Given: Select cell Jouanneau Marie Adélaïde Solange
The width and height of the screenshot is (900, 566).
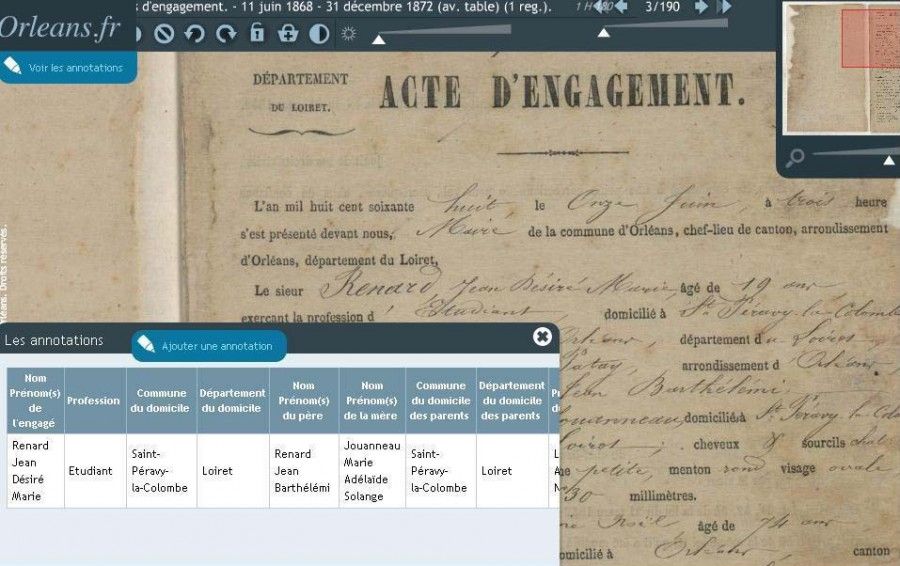Looking at the screenshot, I should point(372,471).
